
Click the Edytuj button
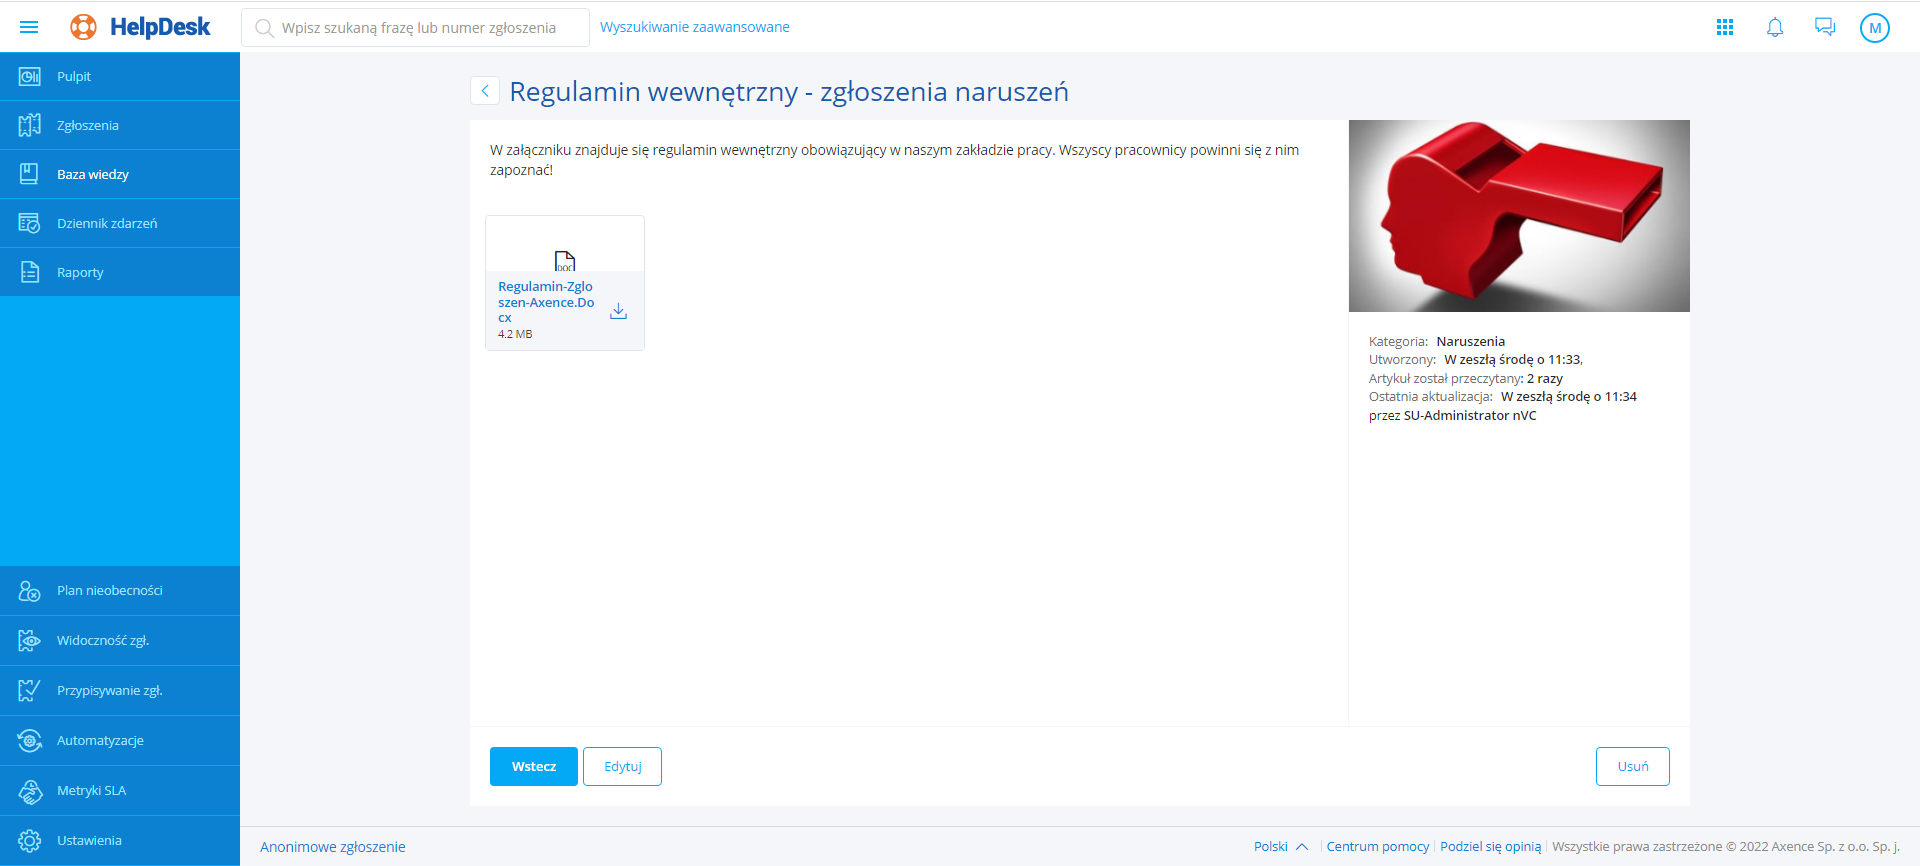[622, 766]
